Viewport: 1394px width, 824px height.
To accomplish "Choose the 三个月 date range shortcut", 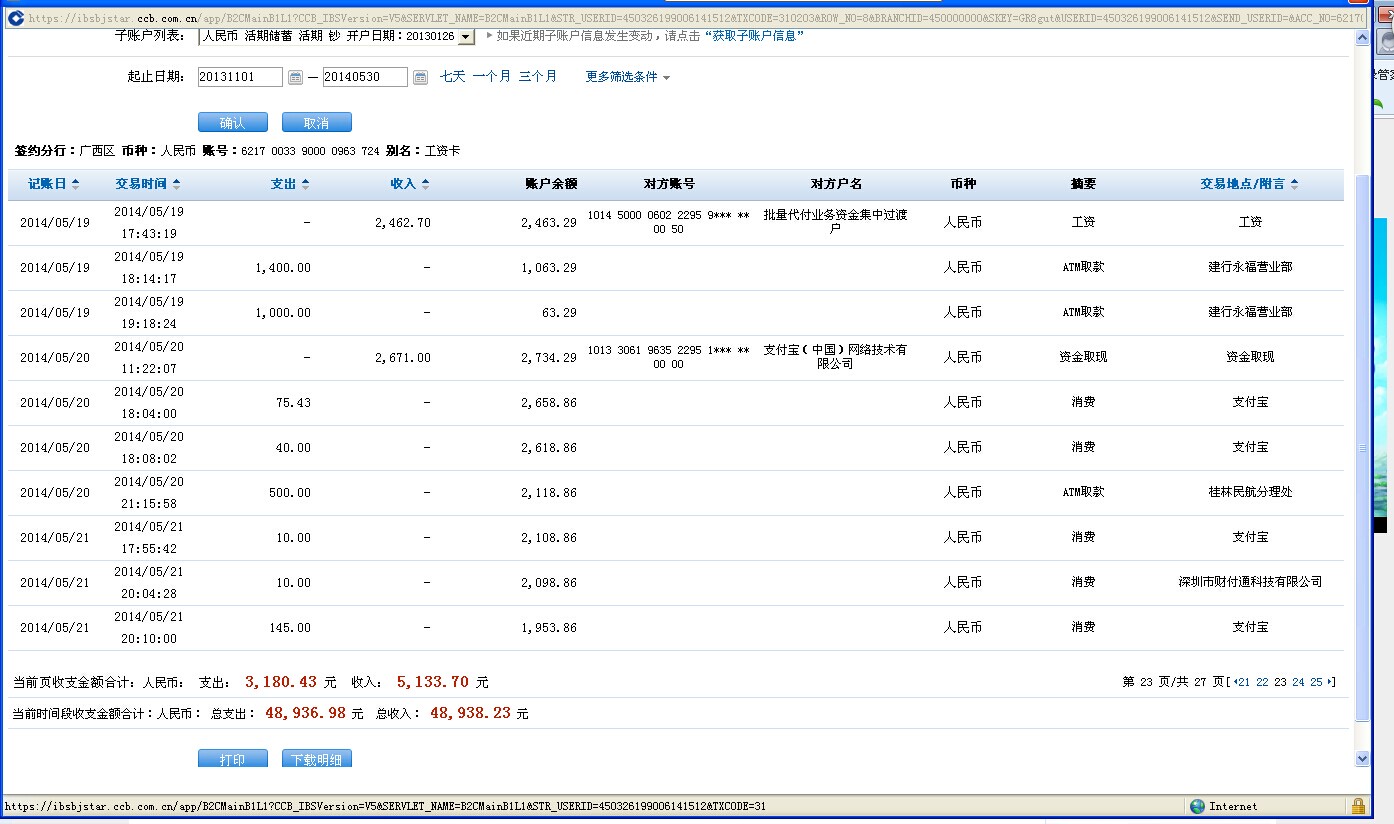I will (537, 76).
